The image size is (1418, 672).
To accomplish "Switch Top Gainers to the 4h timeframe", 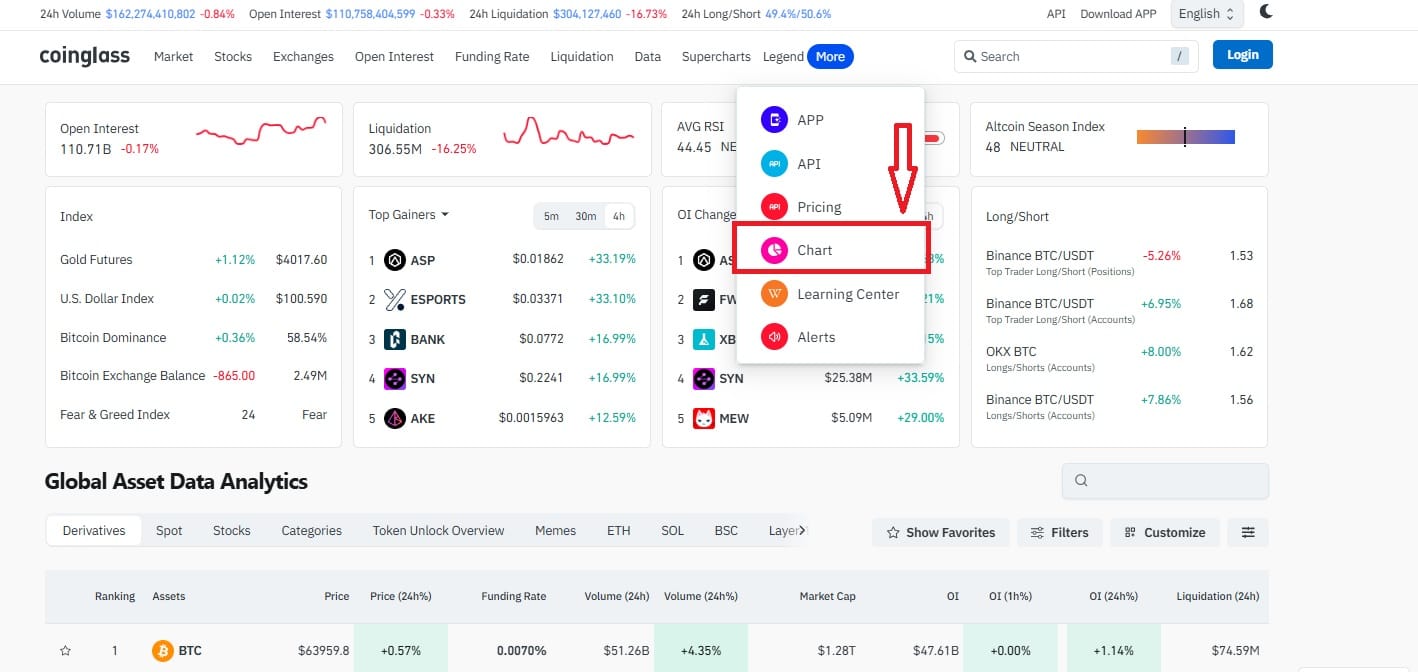I will [619, 216].
